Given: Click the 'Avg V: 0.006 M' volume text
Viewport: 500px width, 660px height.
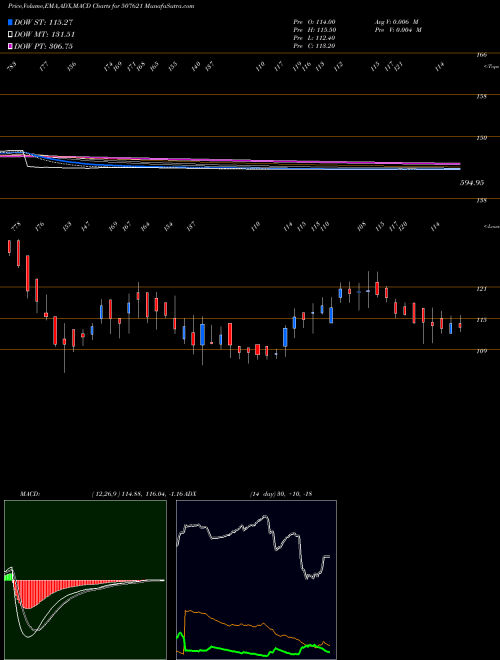Looking at the screenshot, I should point(396,22).
